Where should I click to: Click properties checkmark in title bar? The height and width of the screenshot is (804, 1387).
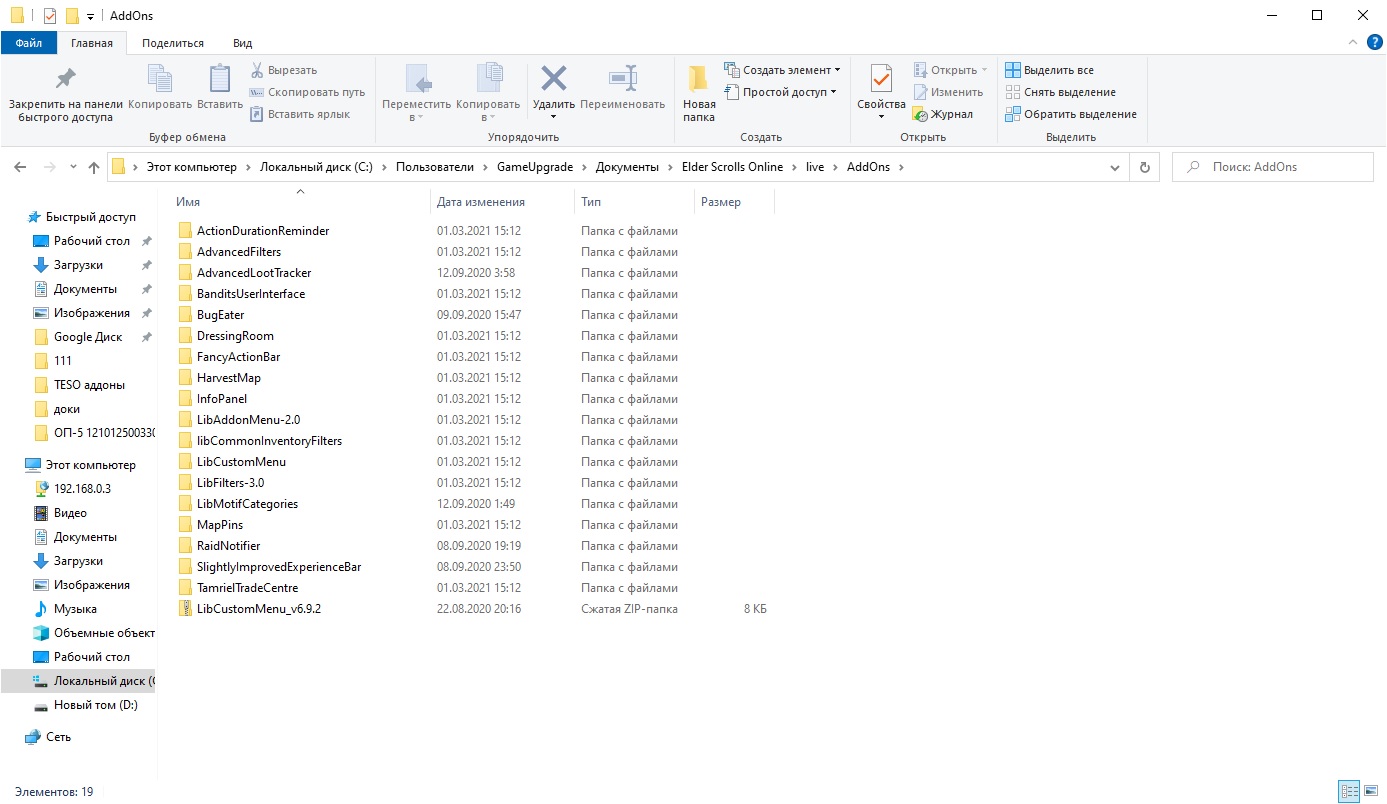tap(50, 16)
